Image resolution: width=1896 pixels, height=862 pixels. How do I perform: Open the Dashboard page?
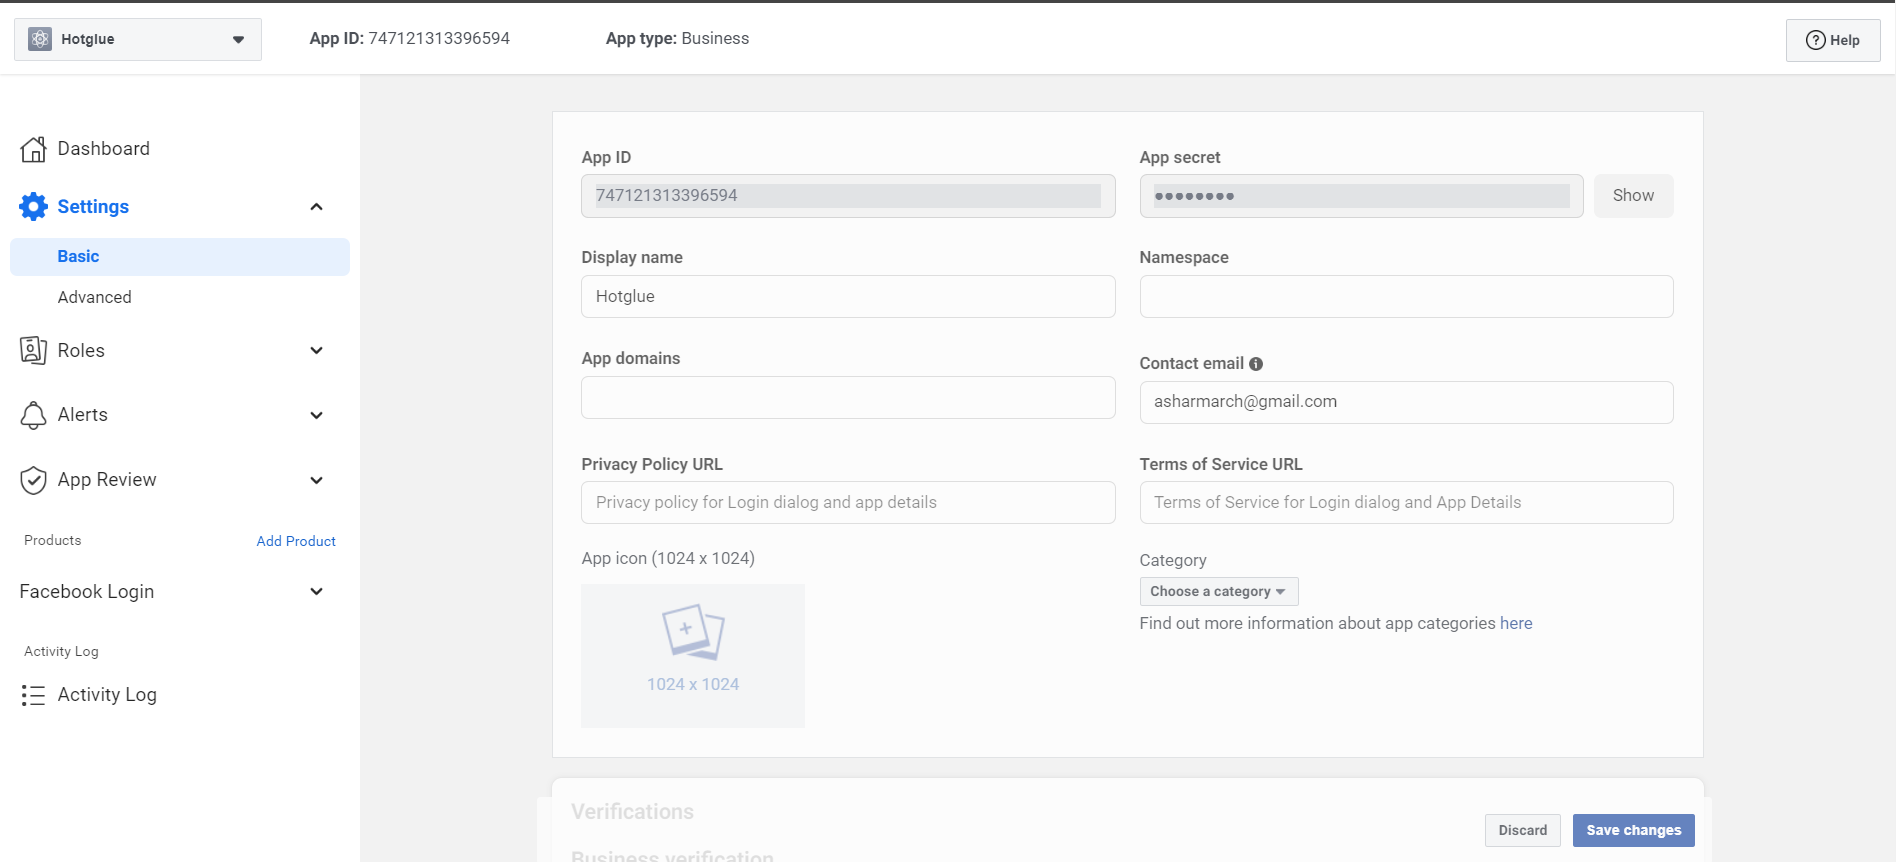pos(104,149)
